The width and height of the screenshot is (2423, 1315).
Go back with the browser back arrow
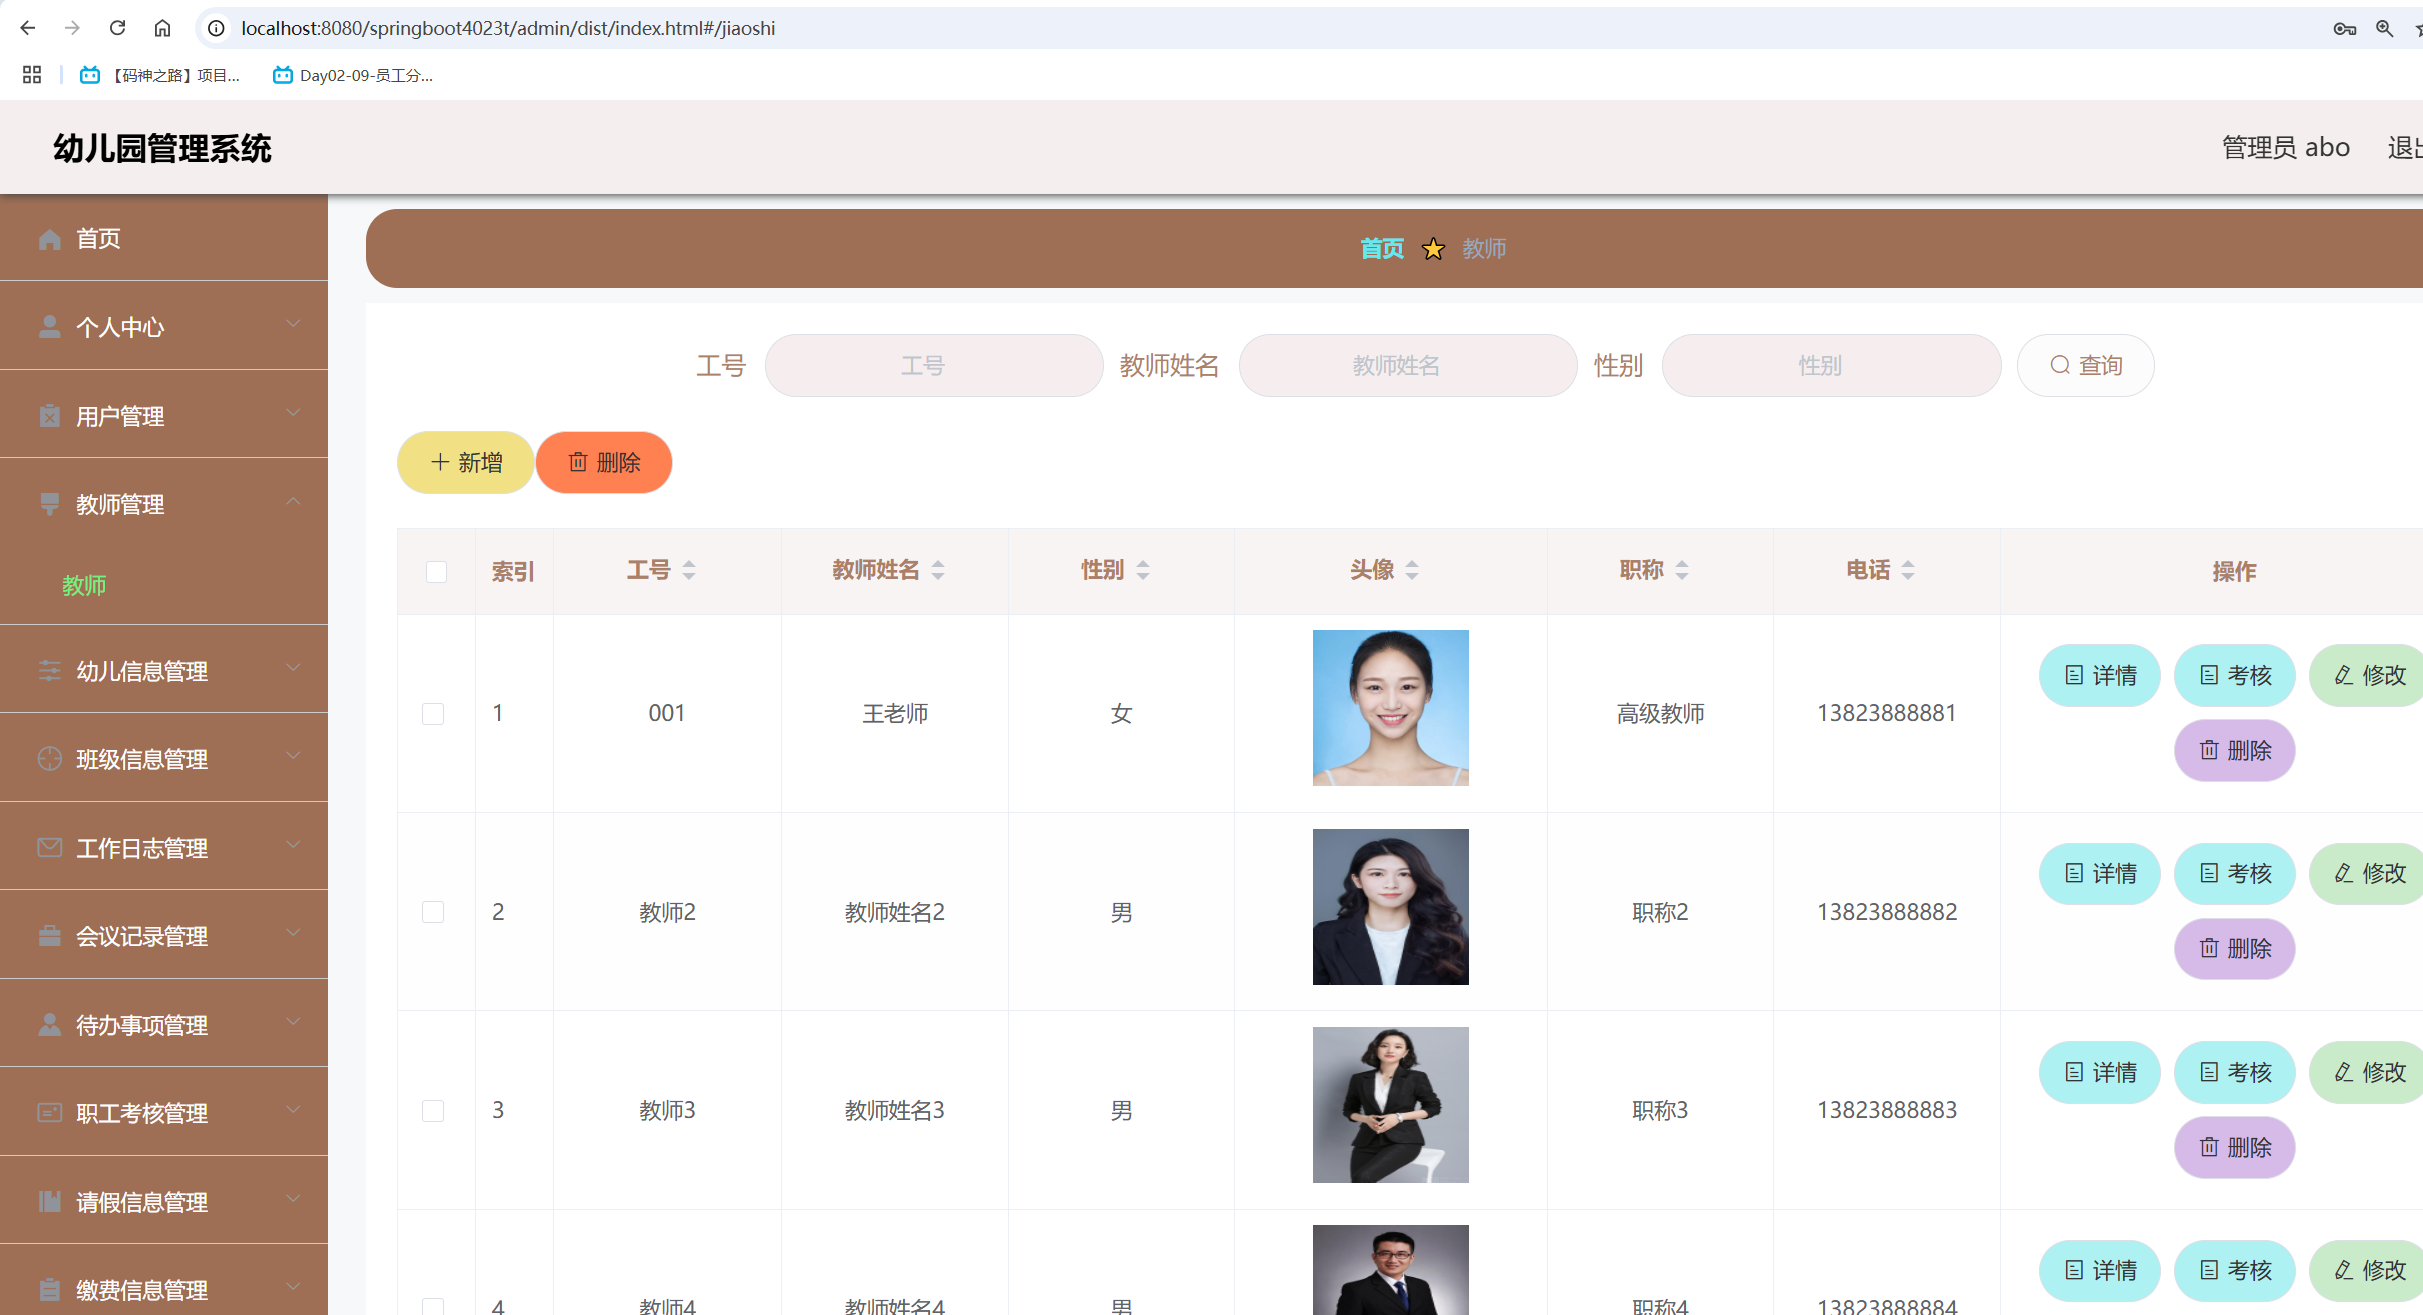click(28, 28)
